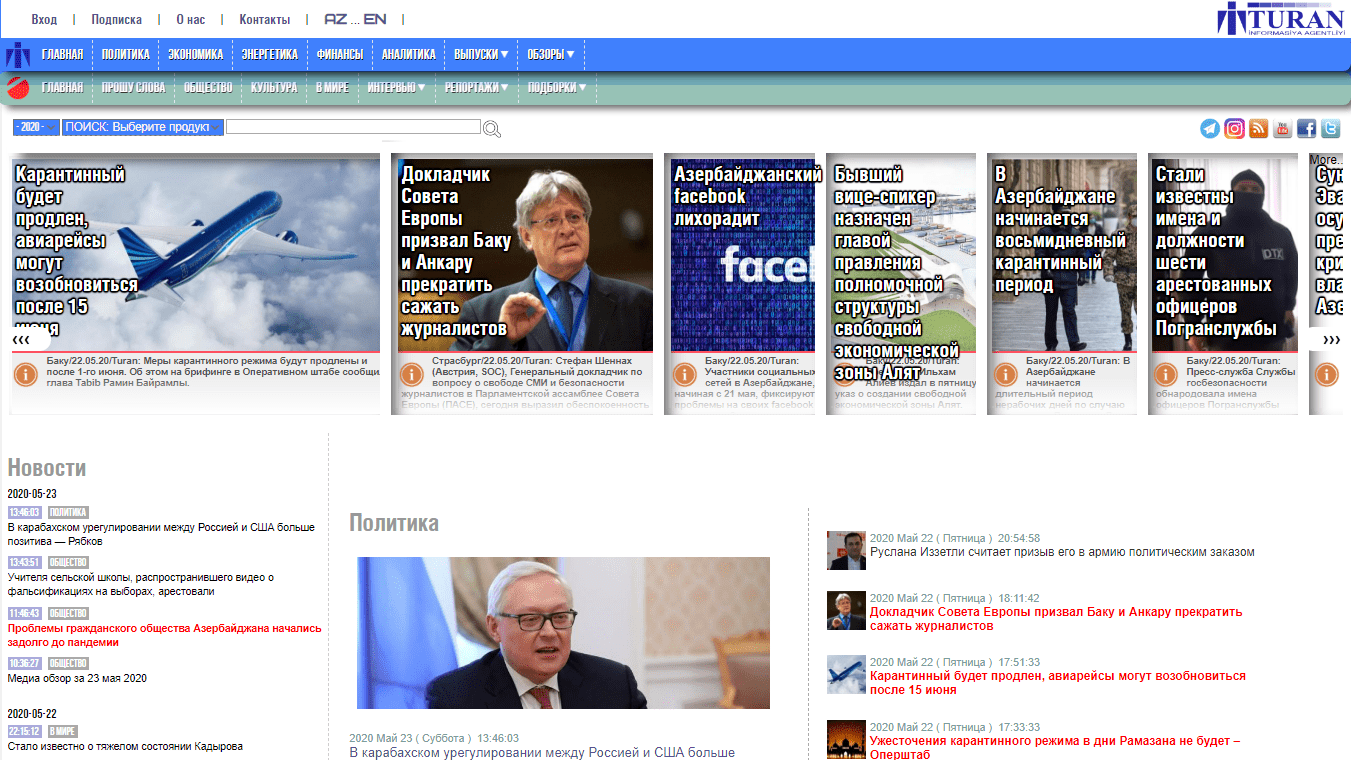The width and height of the screenshot is (1351, 760).
Task: Select the КУЛЬТУРА menu item
Action: click(274, 88)
